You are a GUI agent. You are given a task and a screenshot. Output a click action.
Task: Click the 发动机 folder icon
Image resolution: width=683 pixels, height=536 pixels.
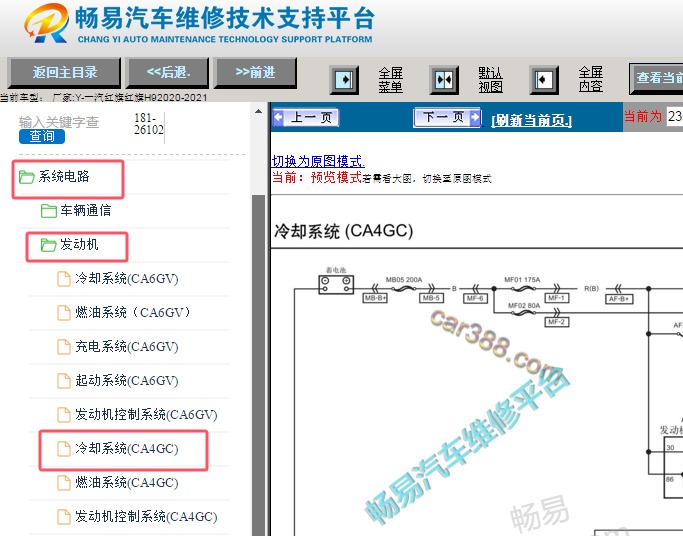(x=48, y=245)
